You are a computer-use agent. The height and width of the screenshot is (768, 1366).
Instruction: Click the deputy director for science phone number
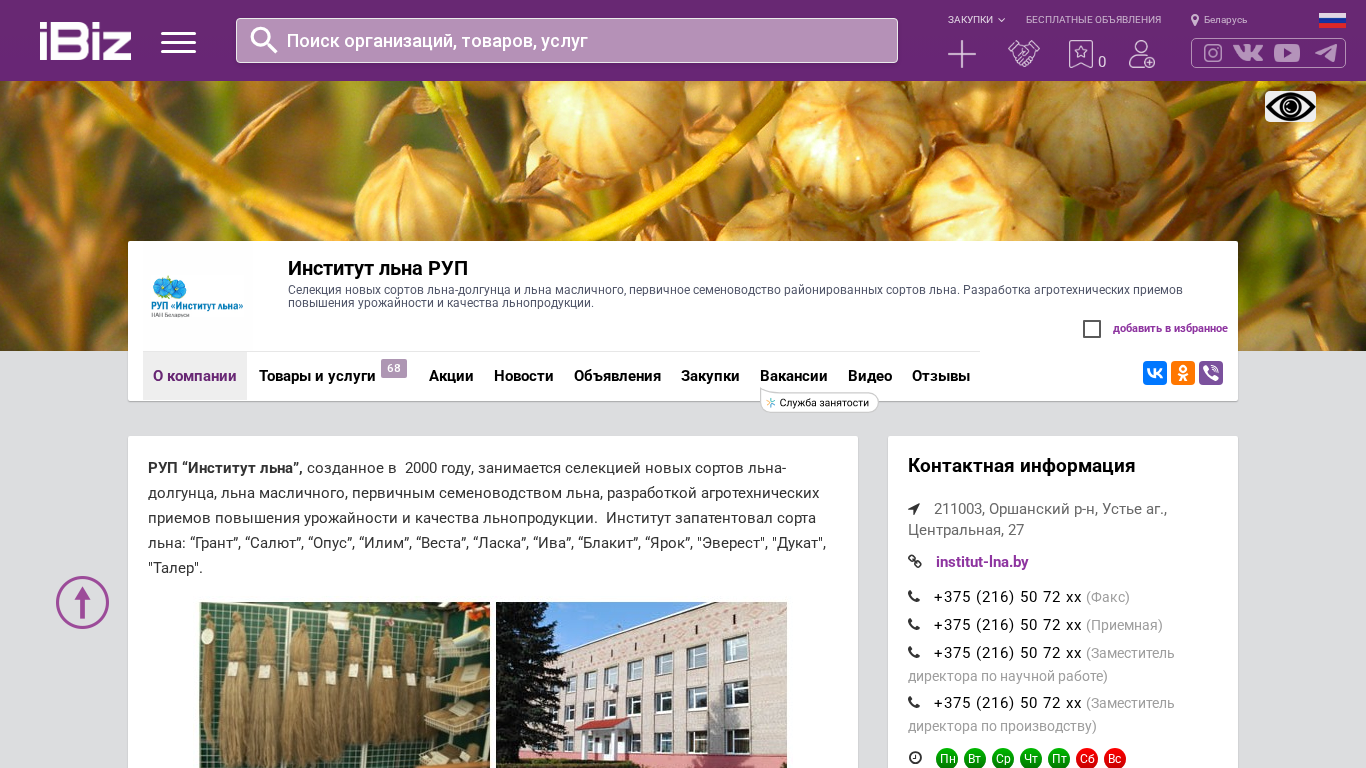tap(1008, 653)
